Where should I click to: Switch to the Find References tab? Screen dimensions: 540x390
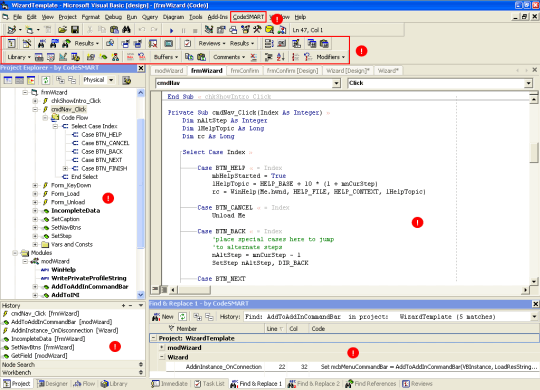[371, 383]
